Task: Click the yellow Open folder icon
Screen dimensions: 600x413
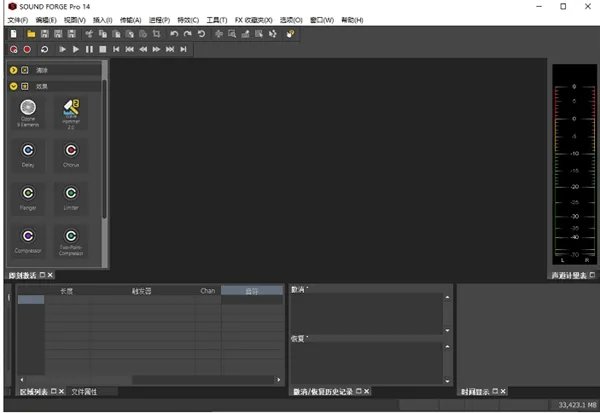Action: click(31, 34)
